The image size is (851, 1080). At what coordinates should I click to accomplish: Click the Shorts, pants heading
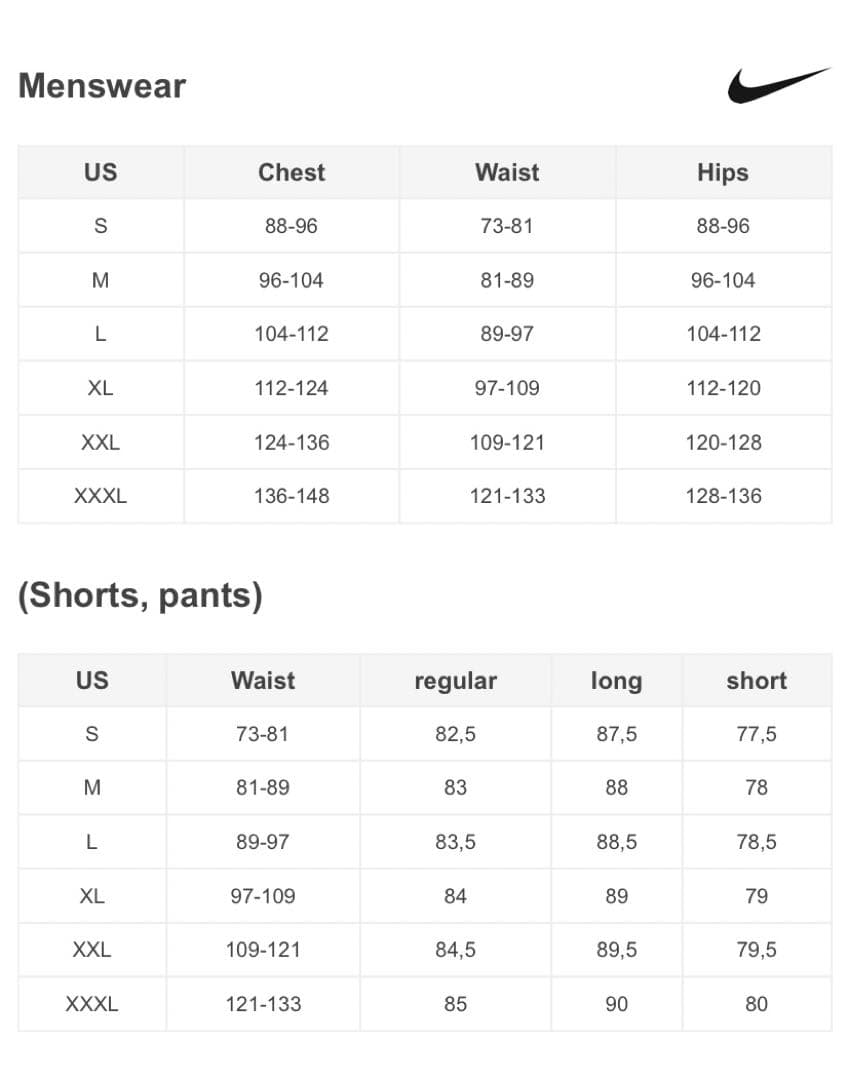tap(140, 595)
